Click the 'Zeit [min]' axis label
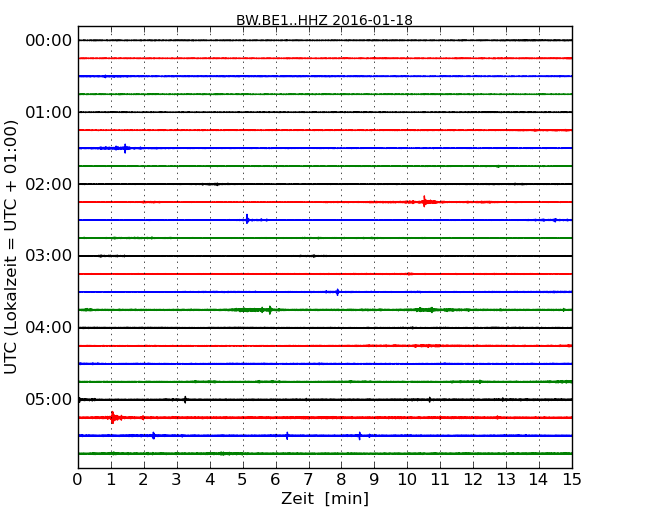This screenshot has height=520, width=650. click(x=325, y=498)
